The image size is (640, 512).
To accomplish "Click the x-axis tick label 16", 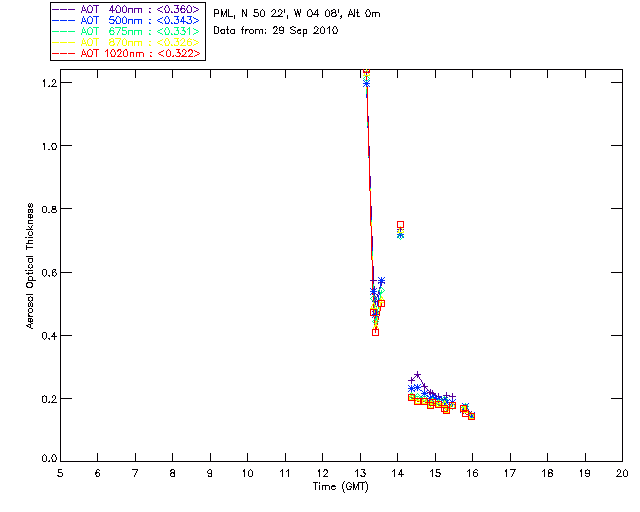I will click(x=473, y=473).
